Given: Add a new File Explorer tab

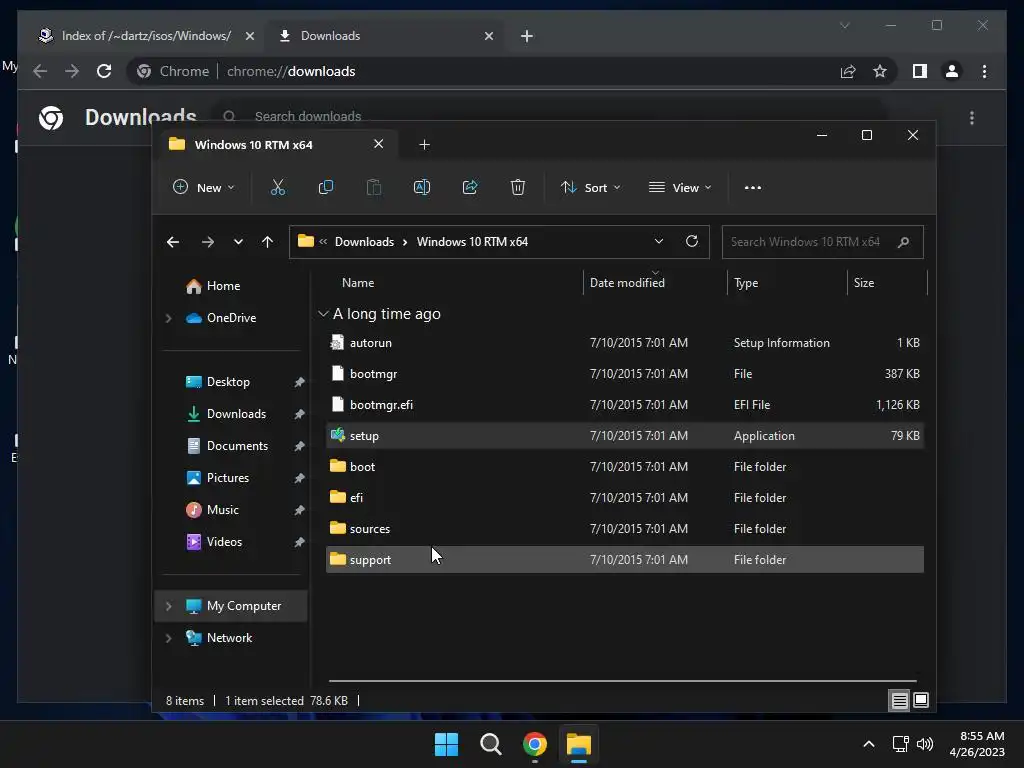Looking at the screenshot, I should click(424, 144).
